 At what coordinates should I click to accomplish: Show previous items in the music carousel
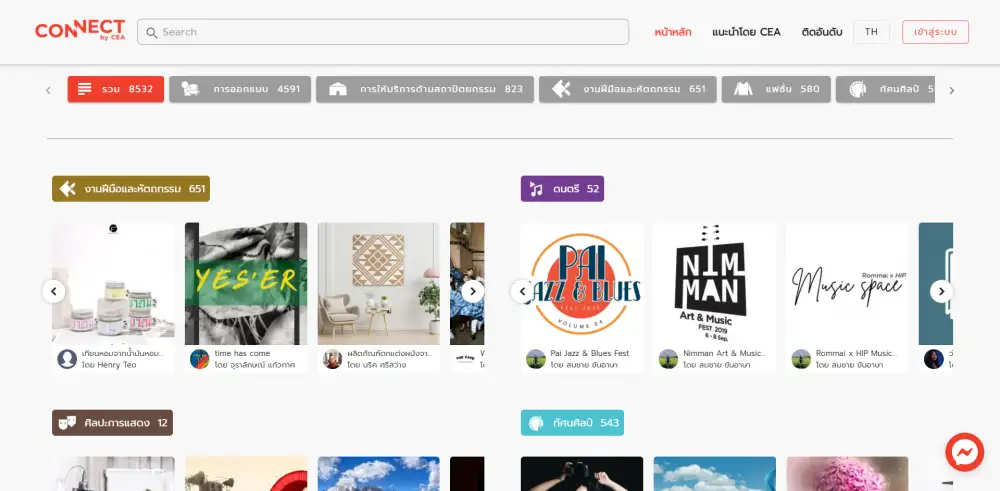pos(522,291)
